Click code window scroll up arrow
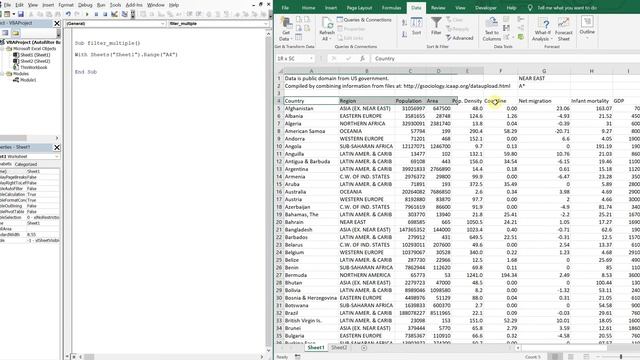The height and width of the screenshot is (360, 640). 269,33
